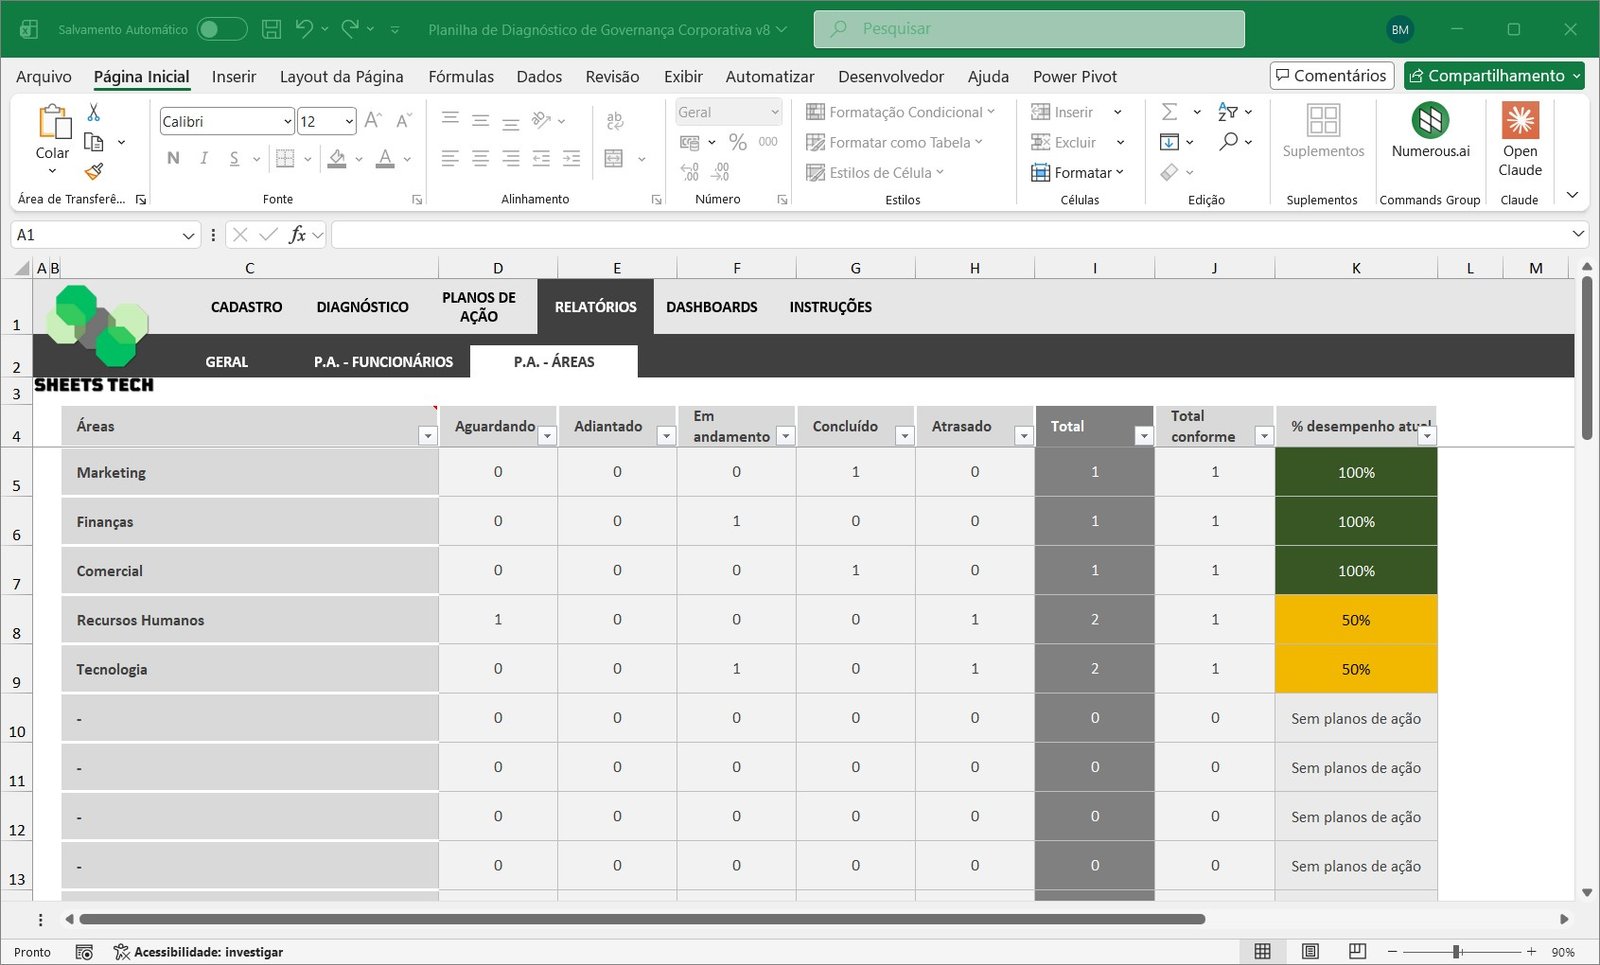Click the Pesquisar search box
The width and height of the screenshot is (1600, 965).
[x=1029, y=29]
